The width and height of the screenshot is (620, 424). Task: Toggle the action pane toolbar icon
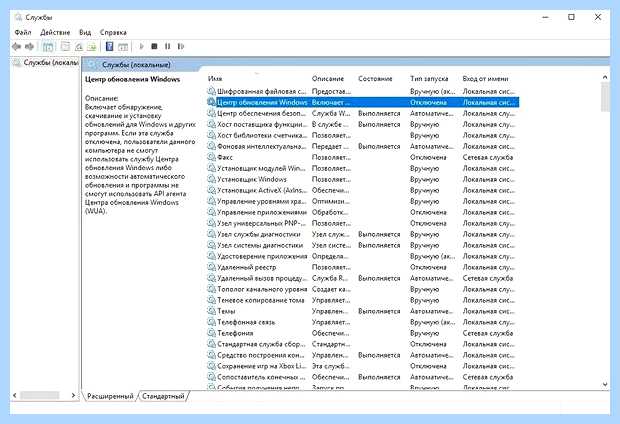point(123,47)
